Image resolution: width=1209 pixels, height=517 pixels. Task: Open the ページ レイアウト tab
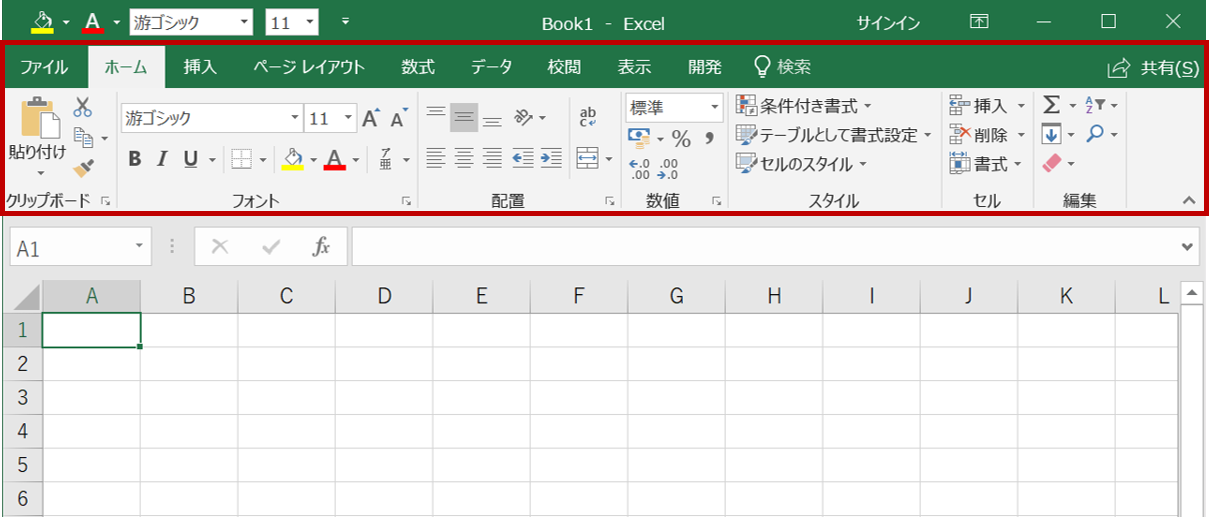pyautogui.click(x=308, y=67)
